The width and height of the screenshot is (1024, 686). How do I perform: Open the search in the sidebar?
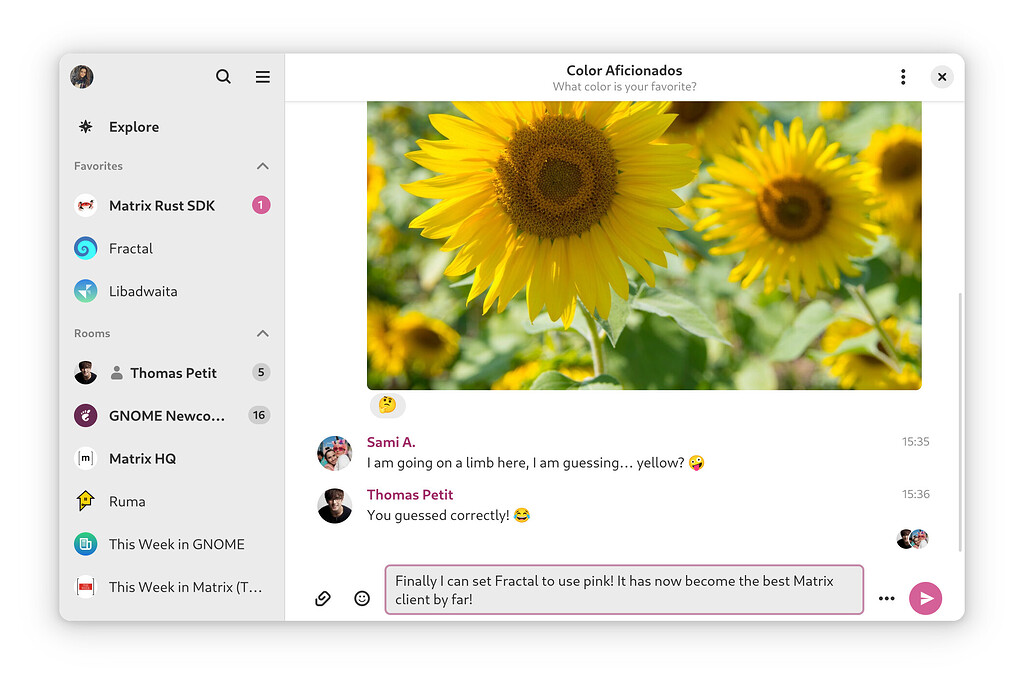pyautogui.click(x=223, y=76)
